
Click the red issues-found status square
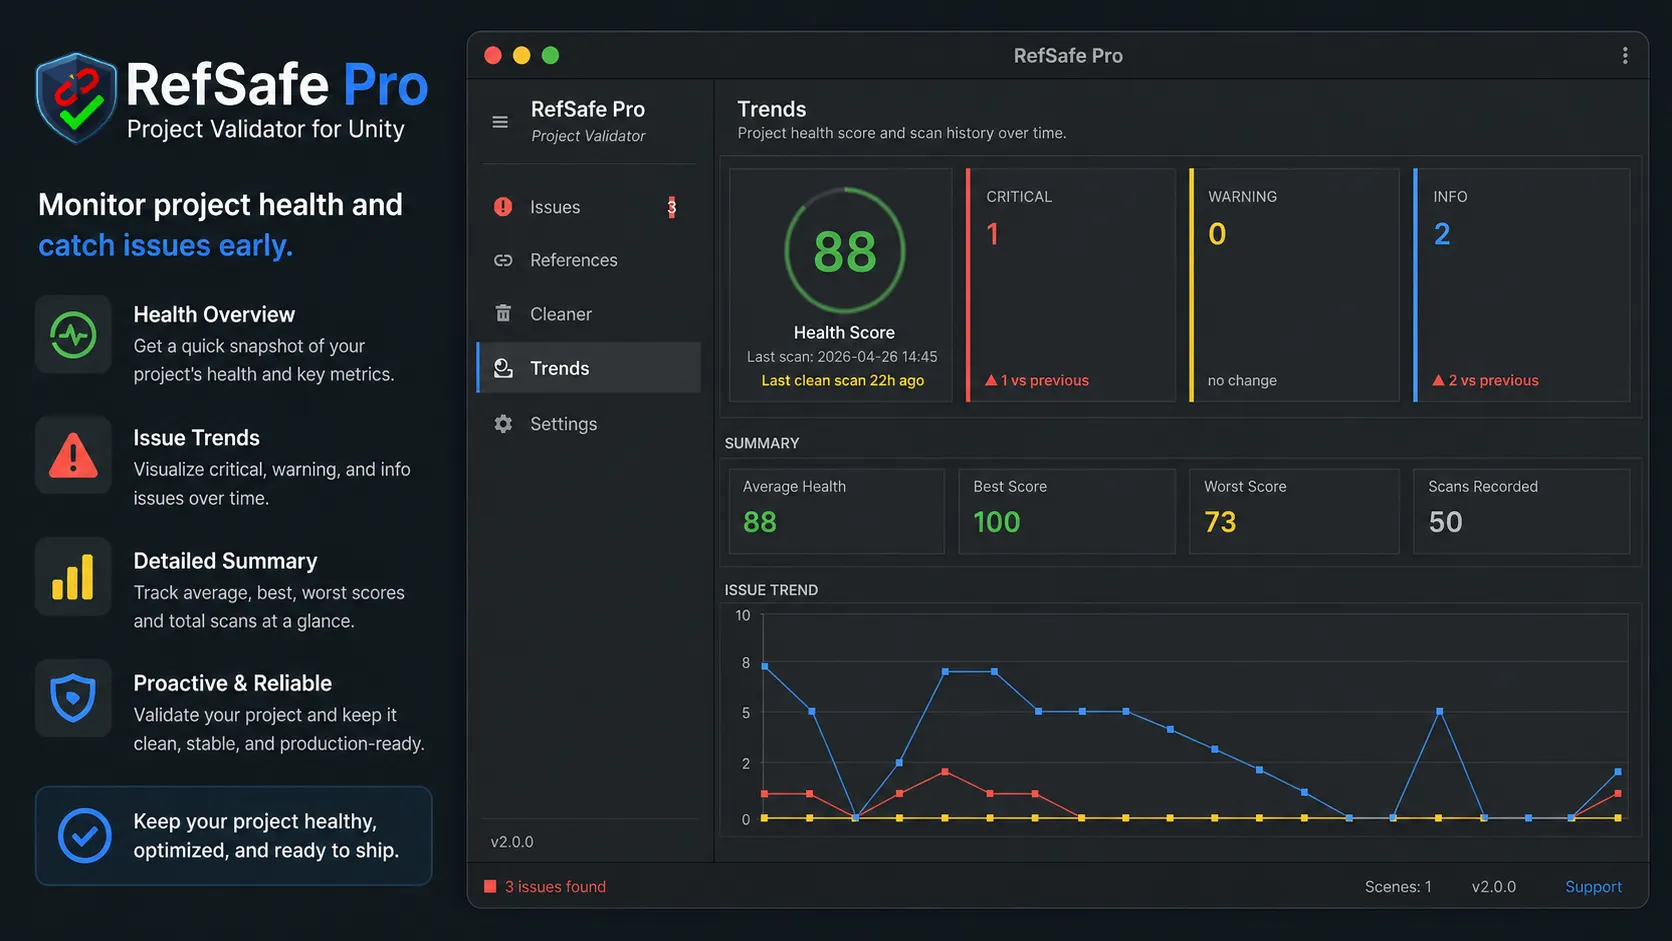[x=490, y=886]
